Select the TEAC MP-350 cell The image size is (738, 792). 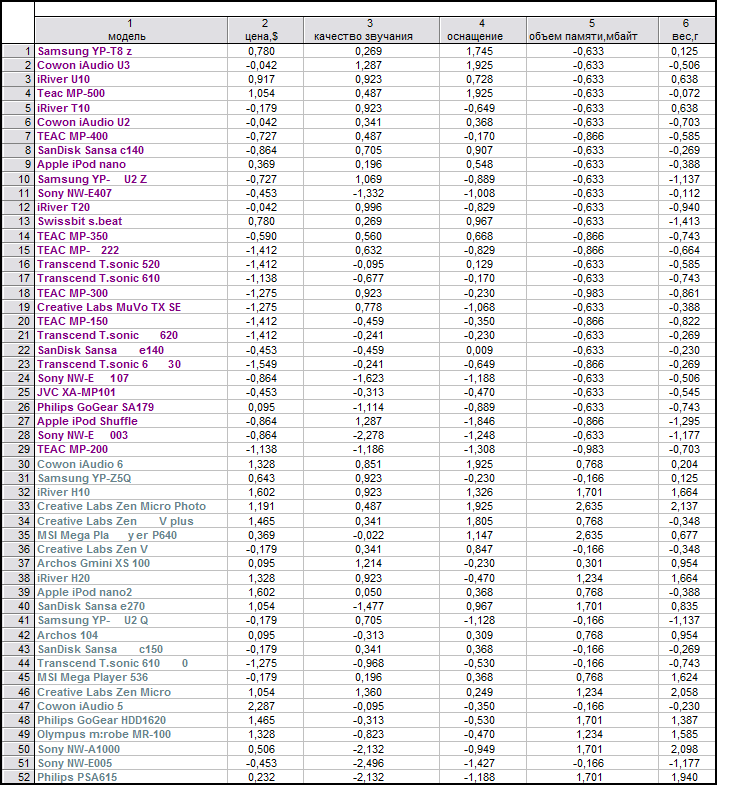(131, 236)
